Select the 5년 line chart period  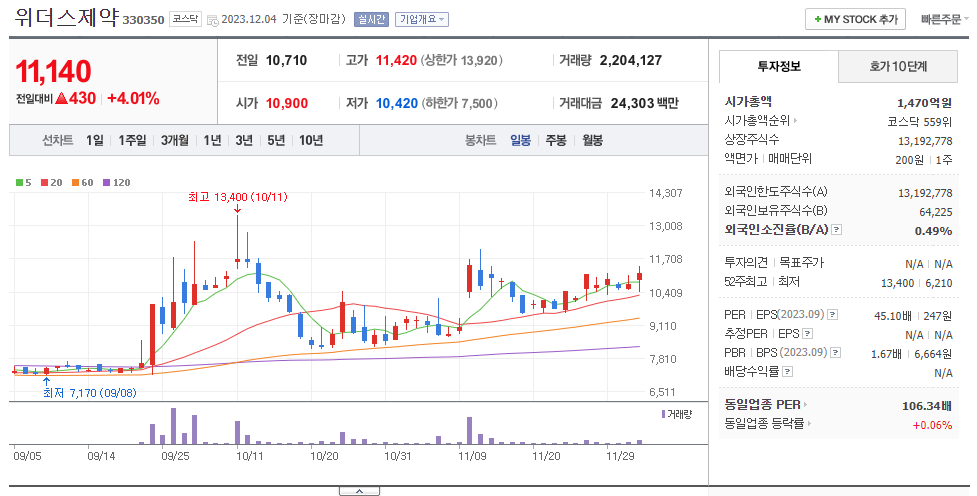275,140
